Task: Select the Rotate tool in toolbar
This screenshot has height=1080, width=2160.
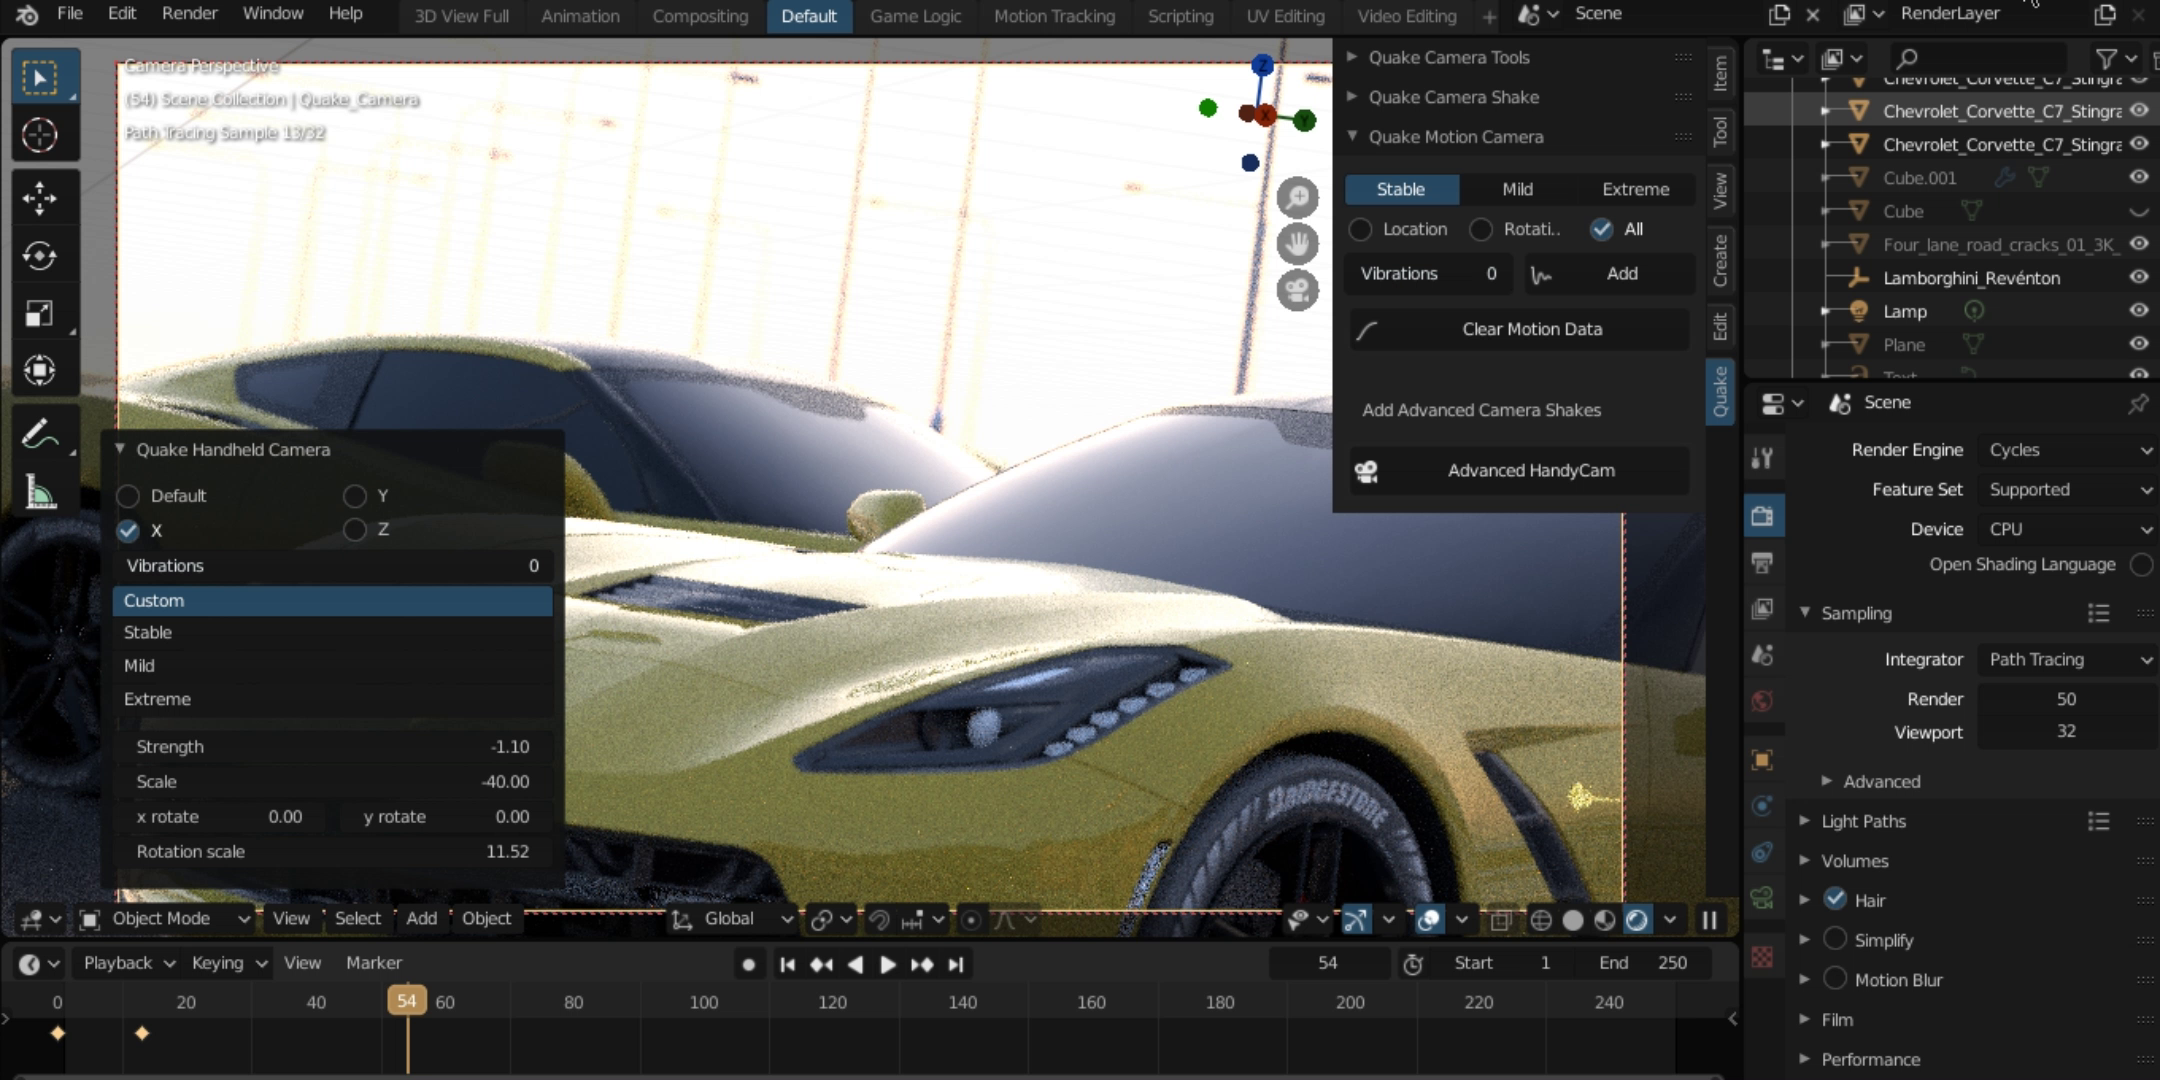Action: 39,256
